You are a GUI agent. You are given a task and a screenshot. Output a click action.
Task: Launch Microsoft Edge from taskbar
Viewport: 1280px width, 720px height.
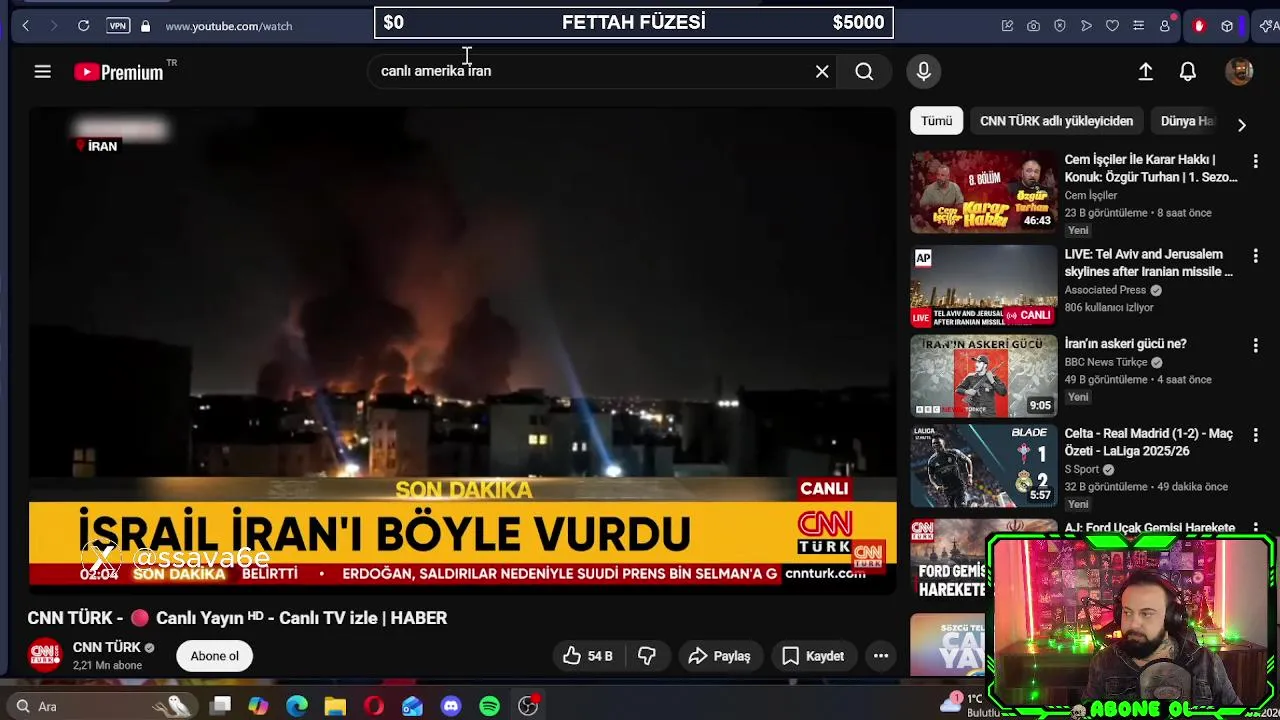[x=297, y=706]
